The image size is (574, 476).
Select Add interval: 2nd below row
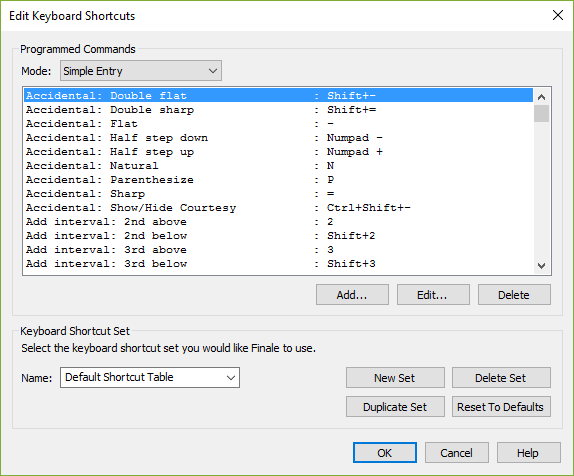click(279, 236)
